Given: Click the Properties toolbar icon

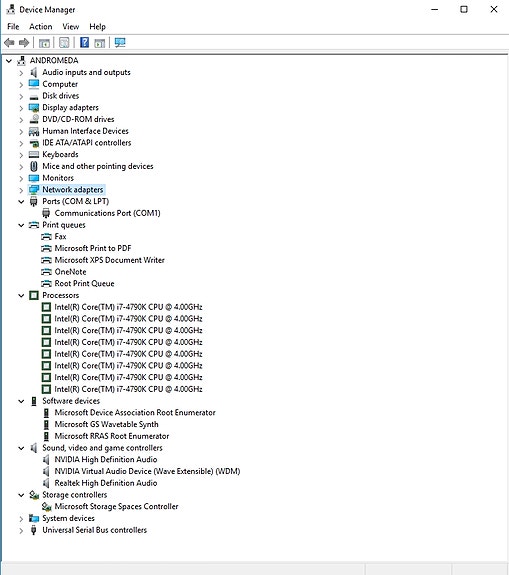Looking at the screenshot, I should coord(64,43).
